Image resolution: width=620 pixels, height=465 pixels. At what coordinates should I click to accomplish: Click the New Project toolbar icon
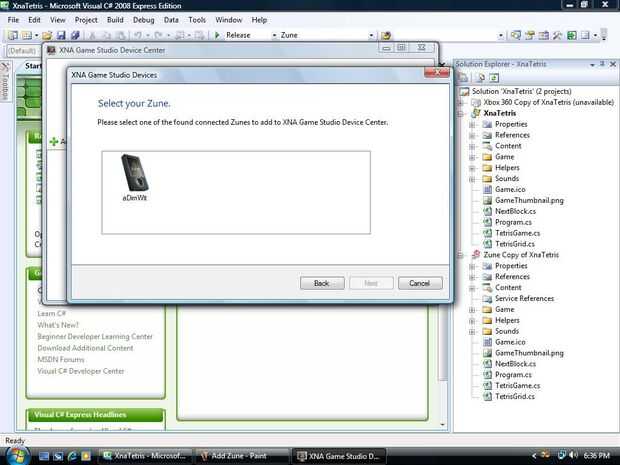click(13, 35)
